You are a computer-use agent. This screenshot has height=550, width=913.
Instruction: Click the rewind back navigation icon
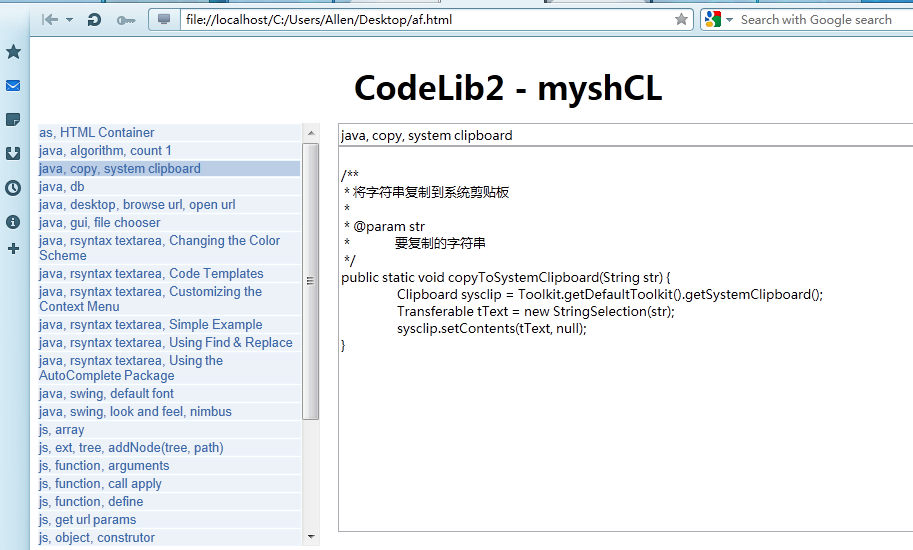tap(50, 20)
